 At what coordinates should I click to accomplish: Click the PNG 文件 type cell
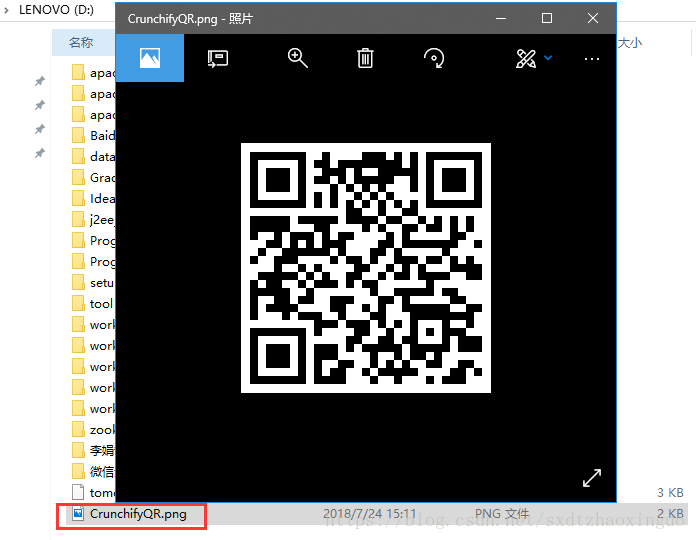[502, 514]
